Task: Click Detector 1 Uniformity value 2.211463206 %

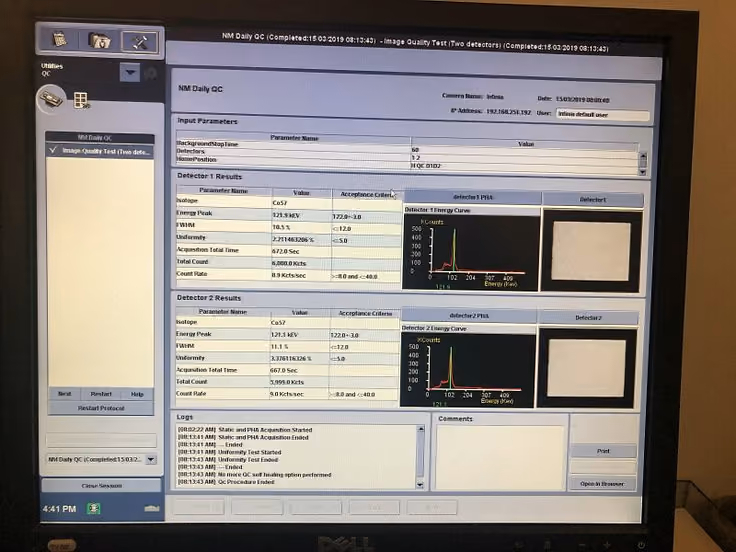Action: [x=293, y=239]
